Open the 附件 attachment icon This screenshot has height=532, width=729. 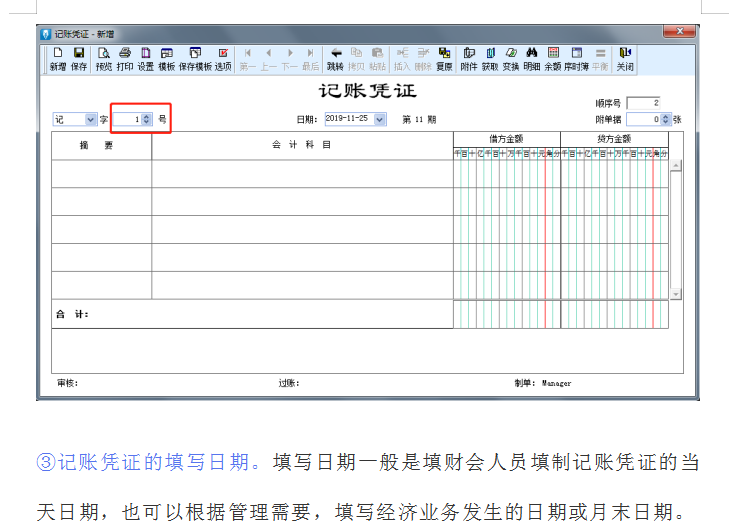tap(469, 59)
